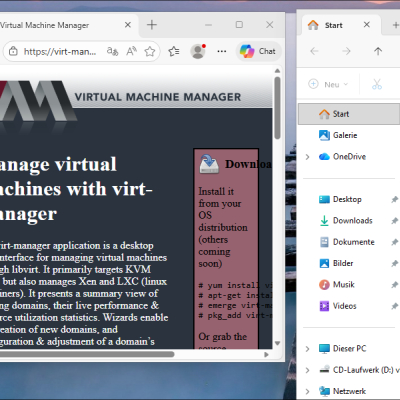The height and width of the screenshot is (400, 400).
Task: Click the Virtual Machine Manager logo
Action: pos(38,100)
